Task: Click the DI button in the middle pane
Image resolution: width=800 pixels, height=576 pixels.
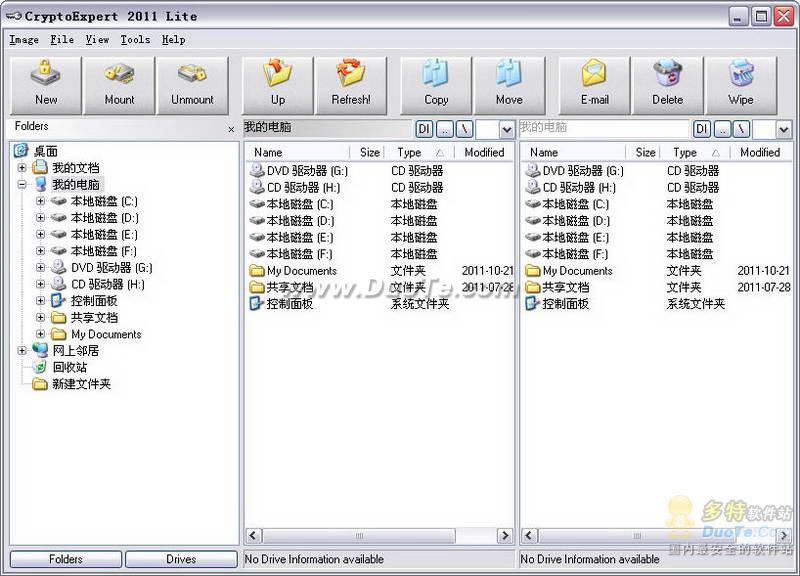Action: [424, 130]
